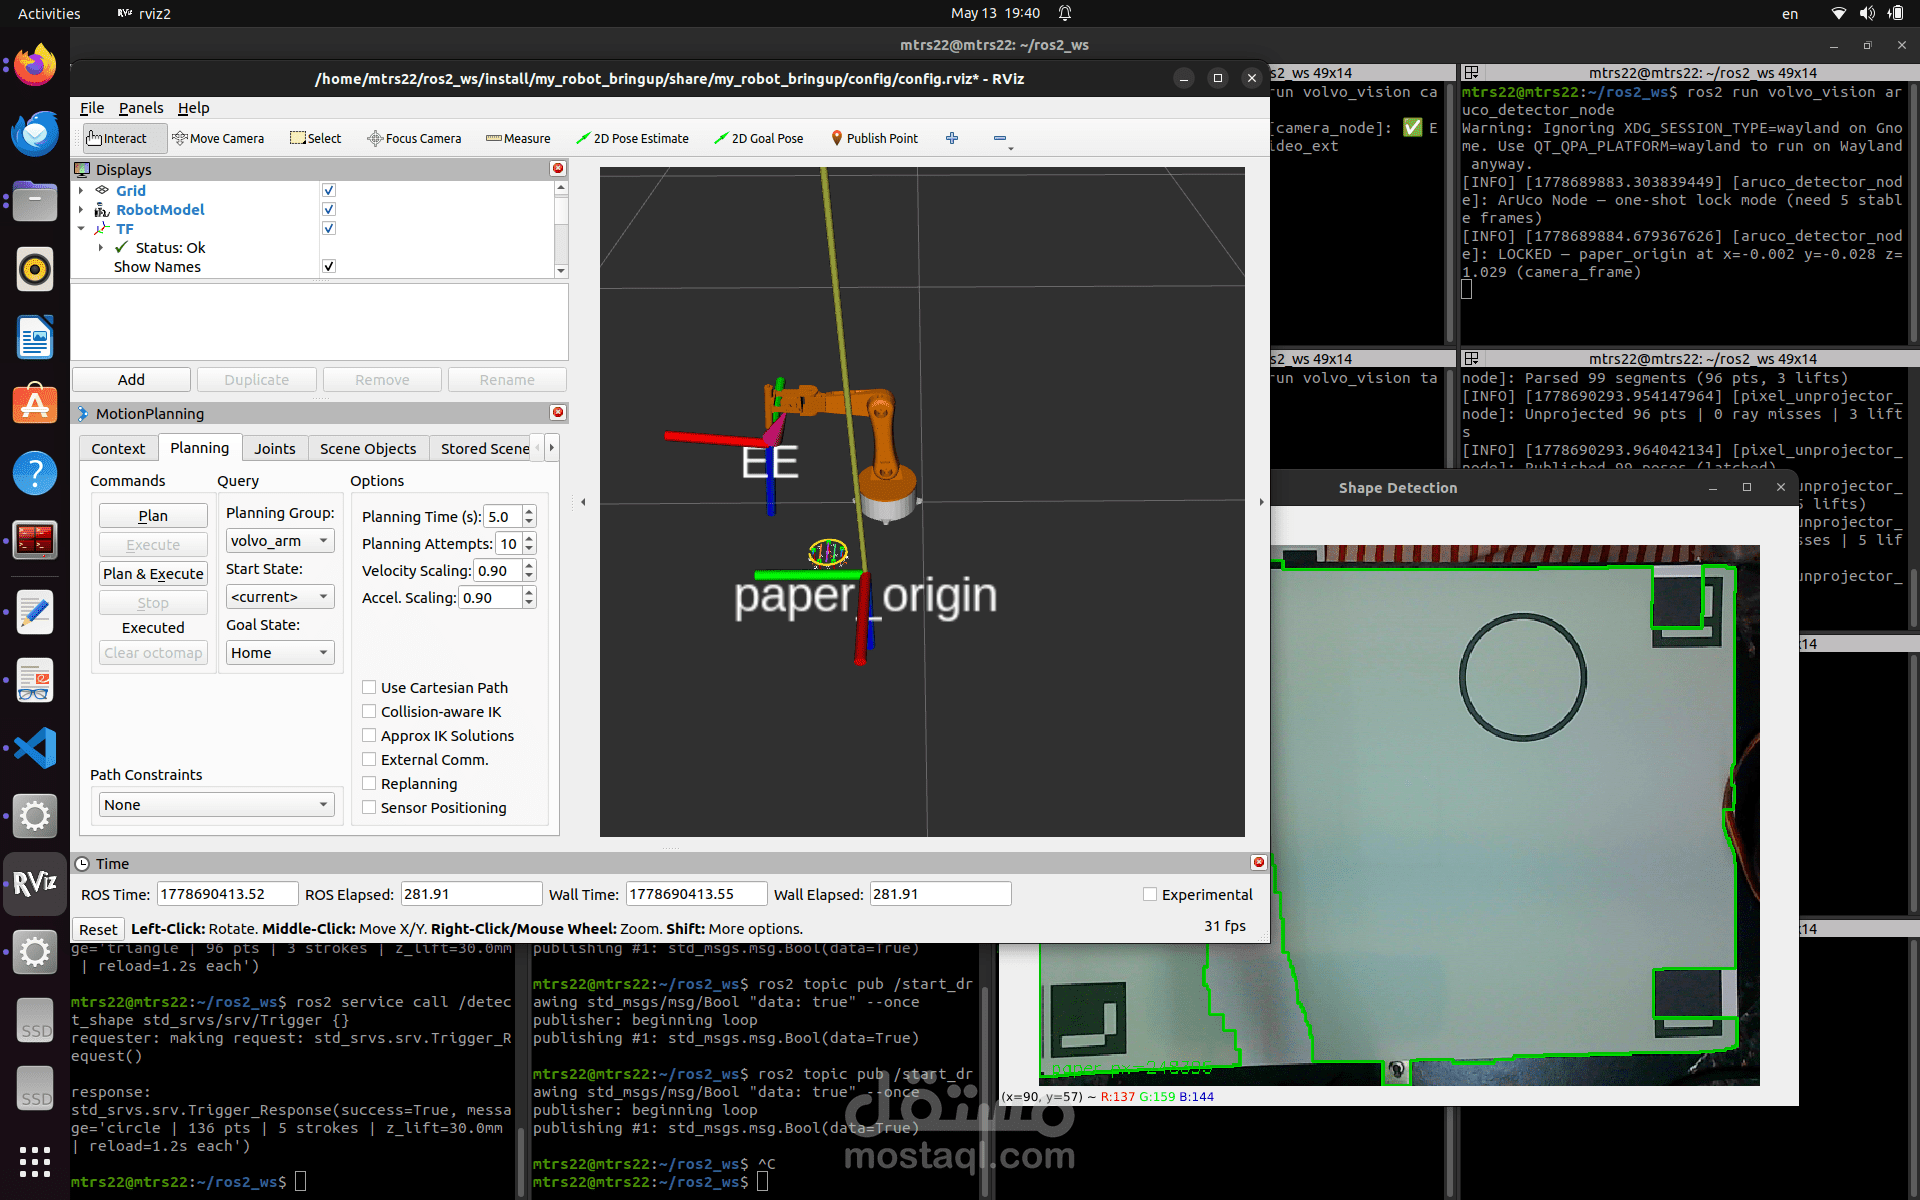Enable the Experimental time checkbox

point(1150,894)
